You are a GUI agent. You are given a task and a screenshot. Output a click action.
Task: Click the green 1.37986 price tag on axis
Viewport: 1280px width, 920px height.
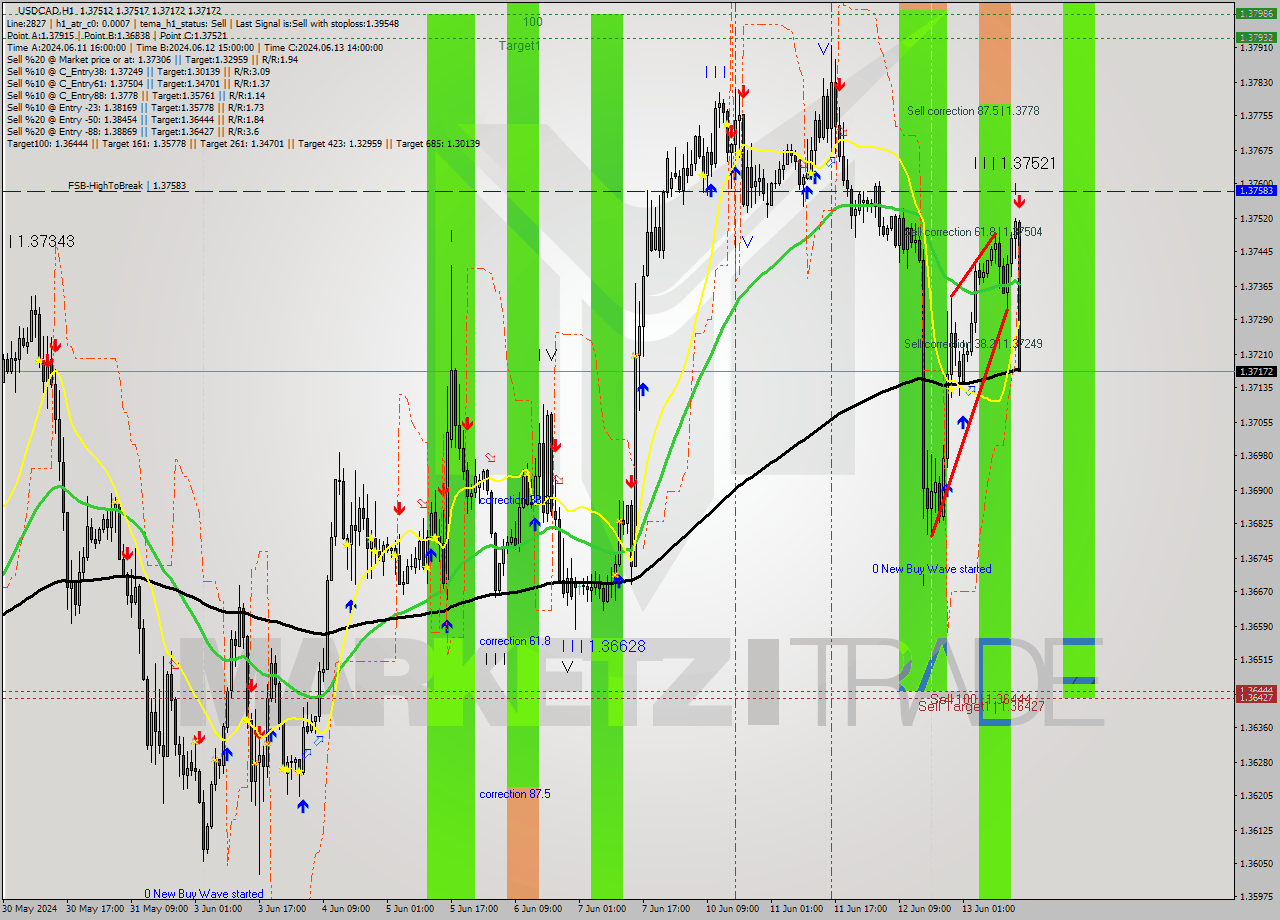coord(1255,14)
